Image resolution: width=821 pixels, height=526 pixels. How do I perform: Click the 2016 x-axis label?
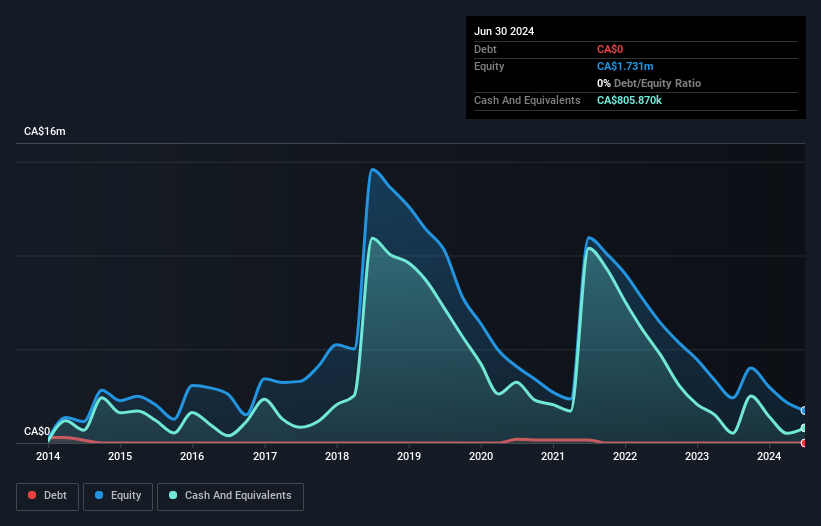pos(192,457)
